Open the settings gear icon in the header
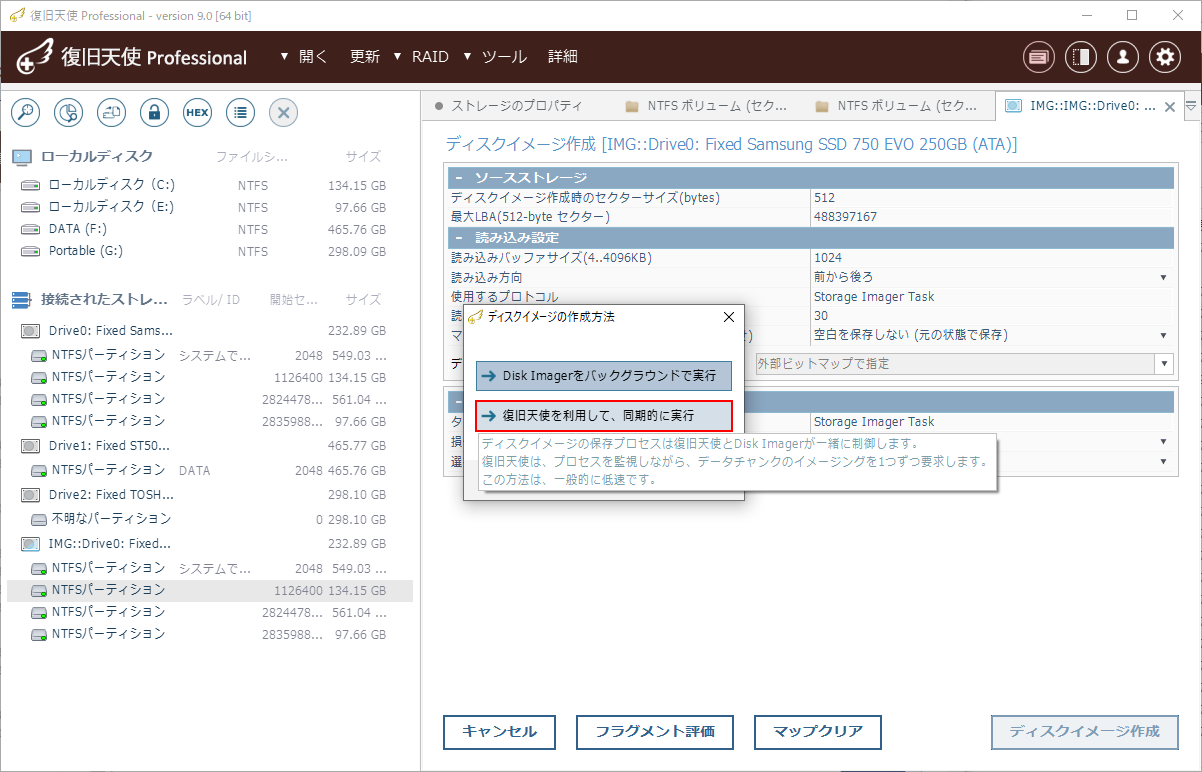1202x772 pixels. coord(1165,57)
